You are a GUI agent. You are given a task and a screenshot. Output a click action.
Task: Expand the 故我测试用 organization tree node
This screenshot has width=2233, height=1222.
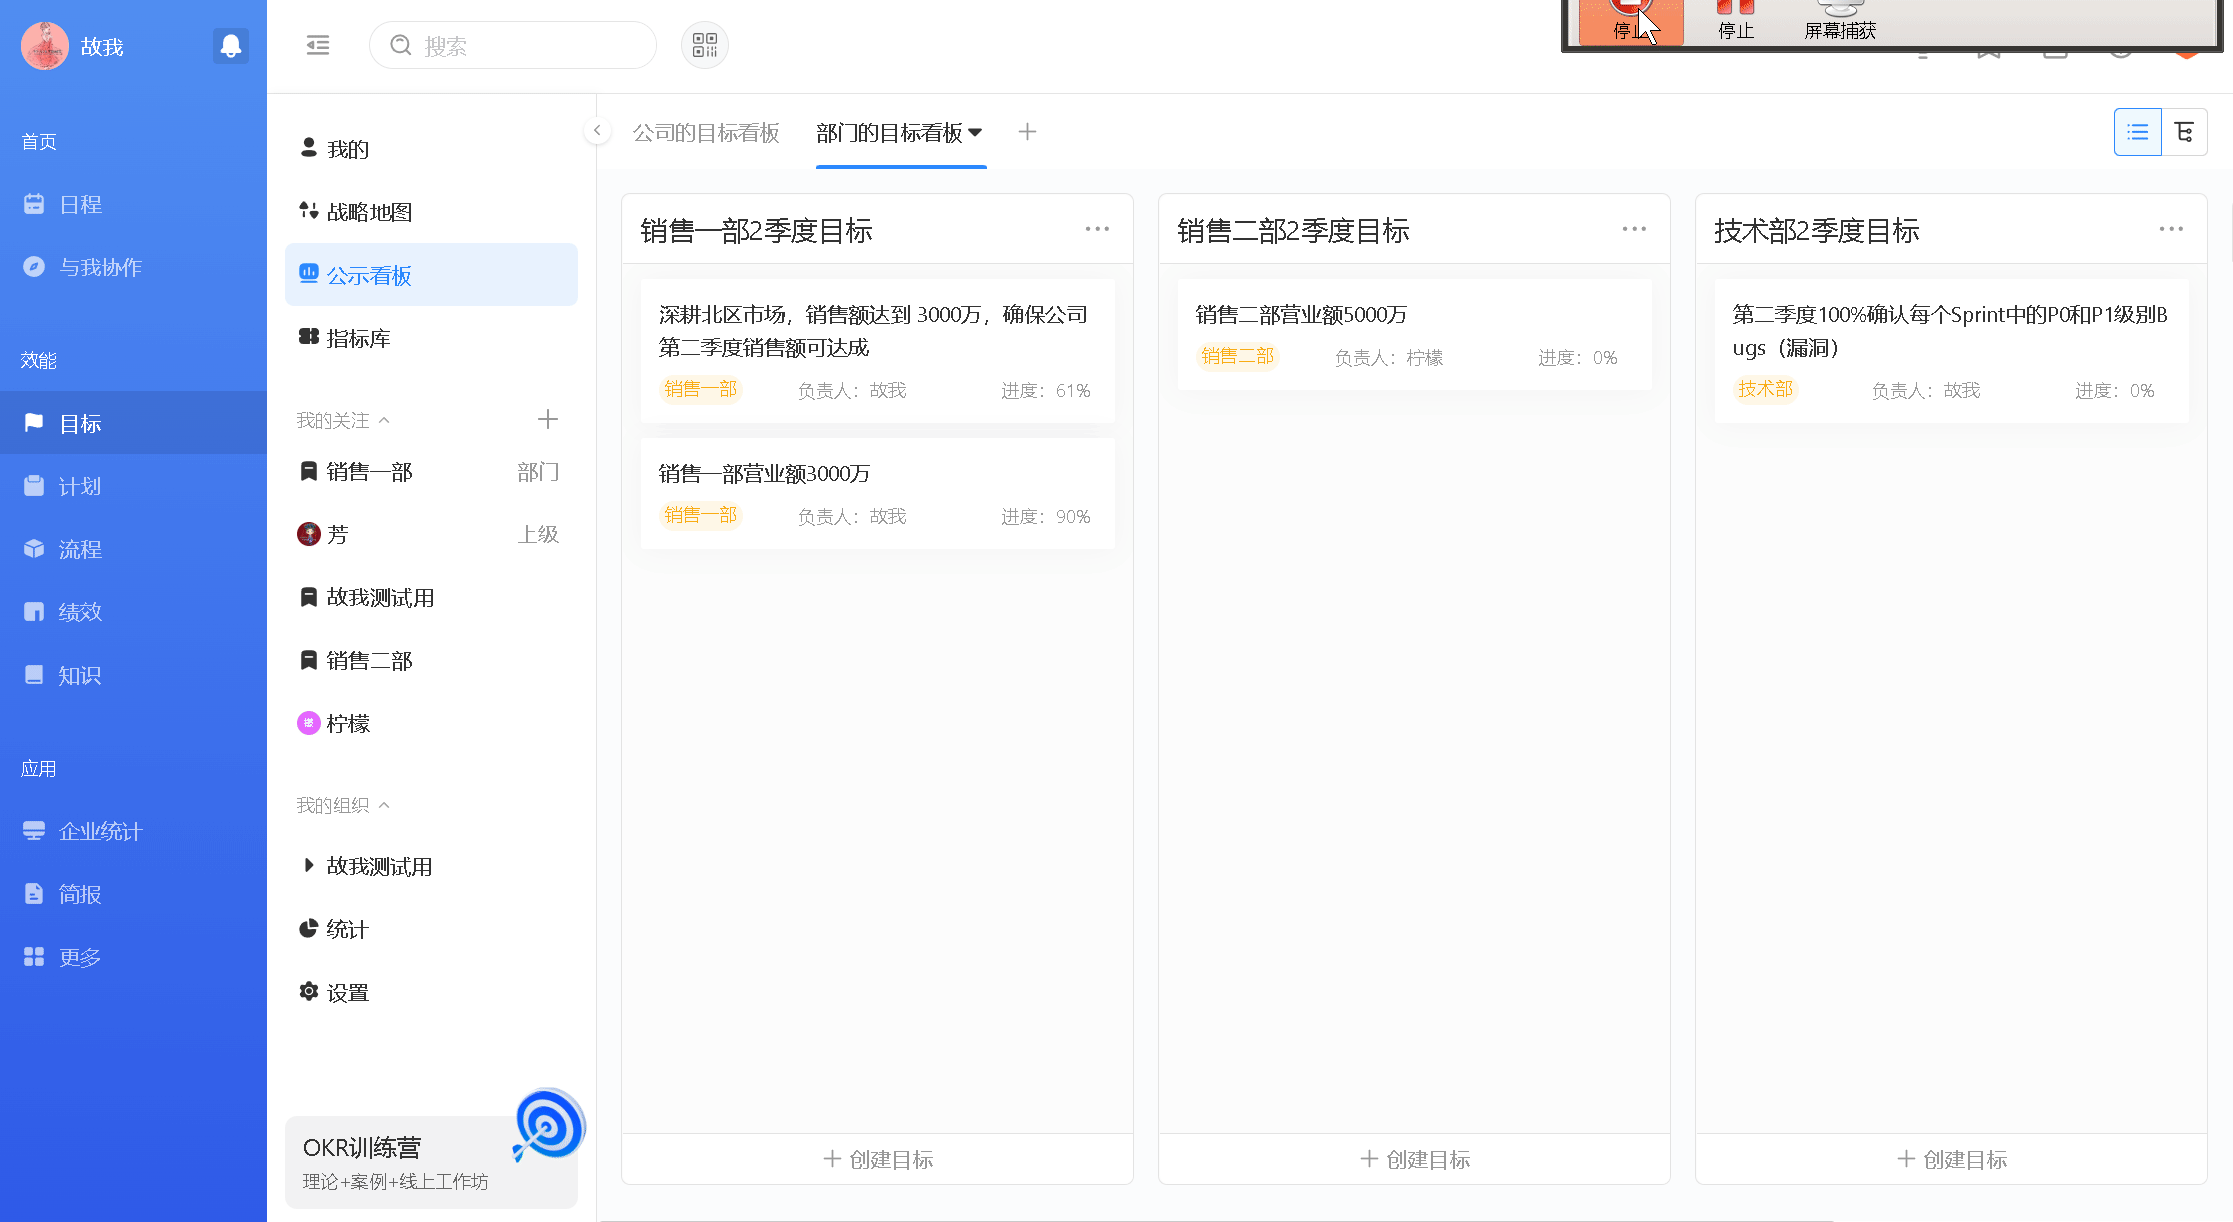pyautogui.click(x=308, y=865)
